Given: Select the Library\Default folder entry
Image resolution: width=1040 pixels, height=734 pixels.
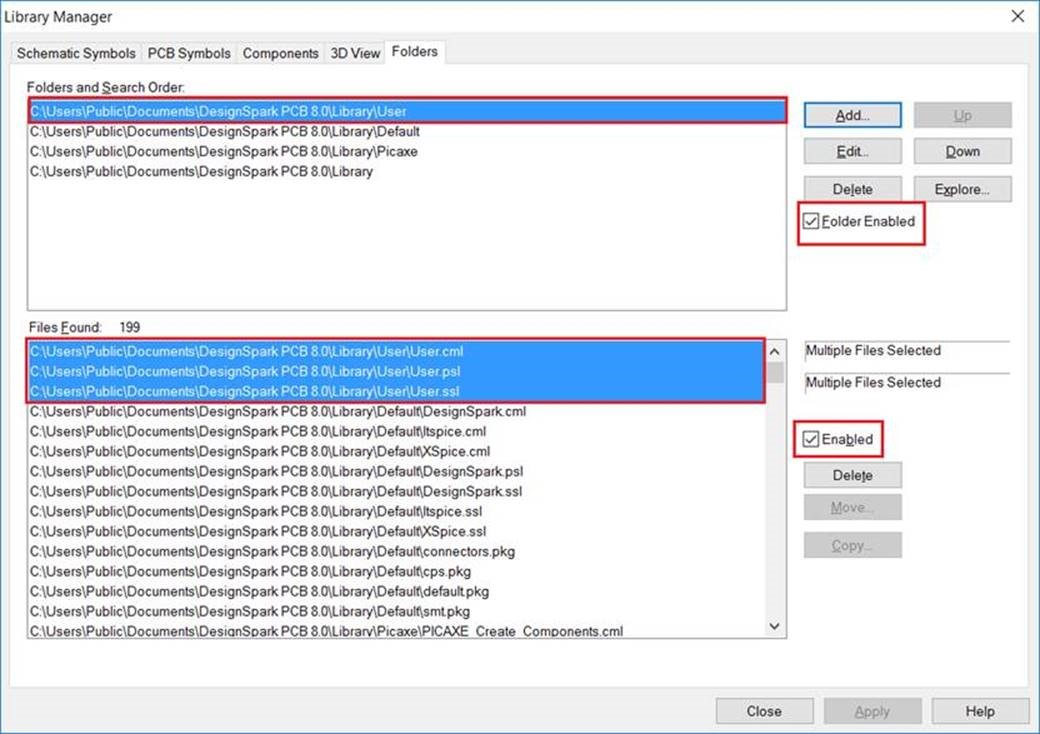Looking at the screenshot, I should click(225, 131).
